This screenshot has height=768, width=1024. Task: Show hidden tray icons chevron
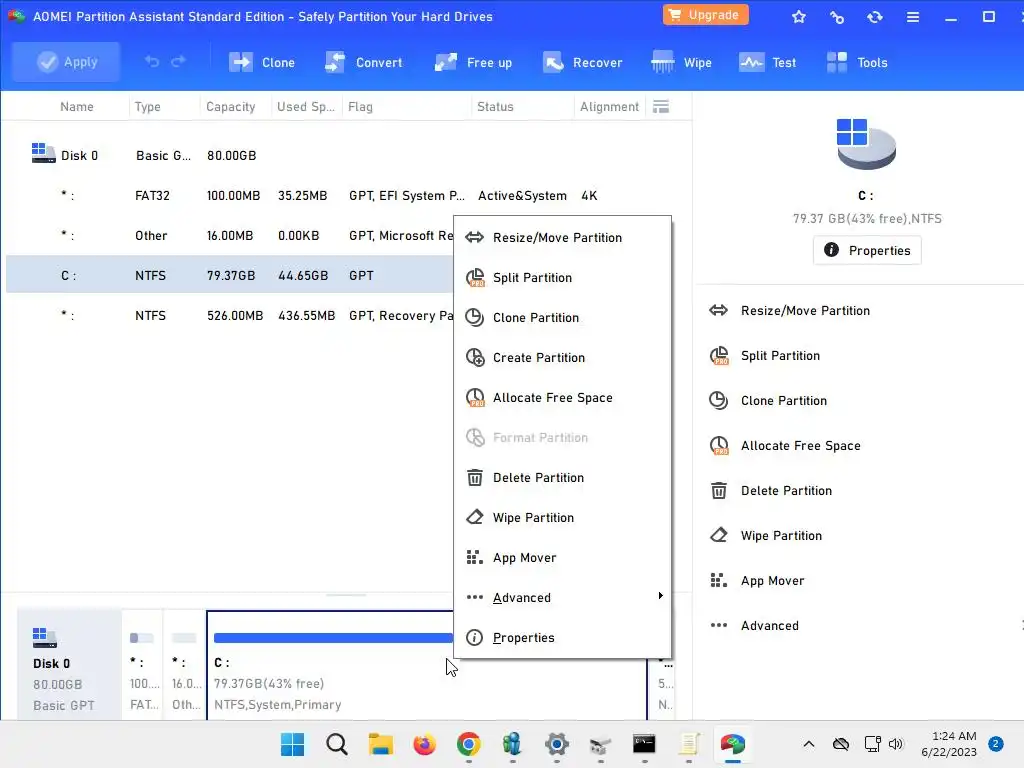pyautogui.click(x=808, y=744)
